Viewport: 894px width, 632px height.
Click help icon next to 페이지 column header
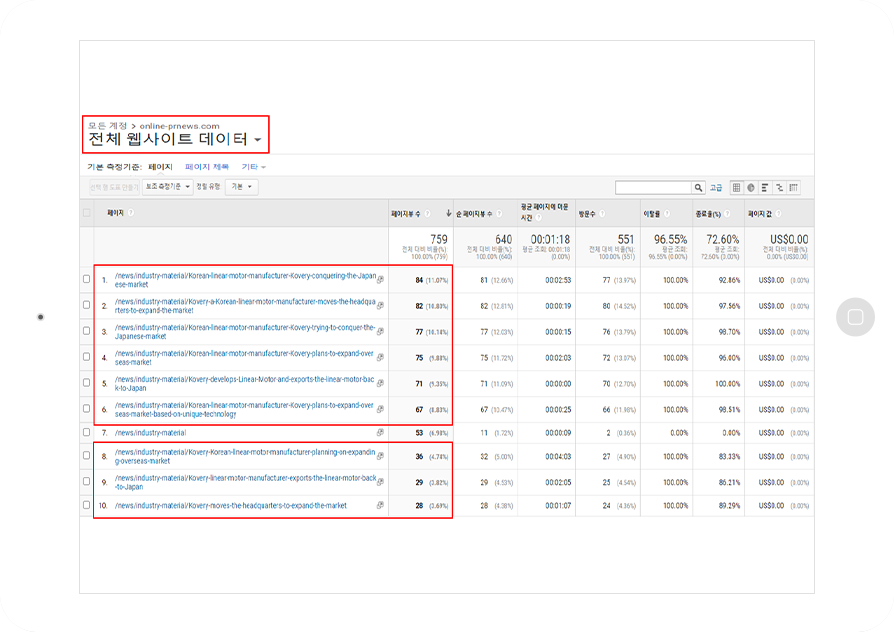[131, 213]
